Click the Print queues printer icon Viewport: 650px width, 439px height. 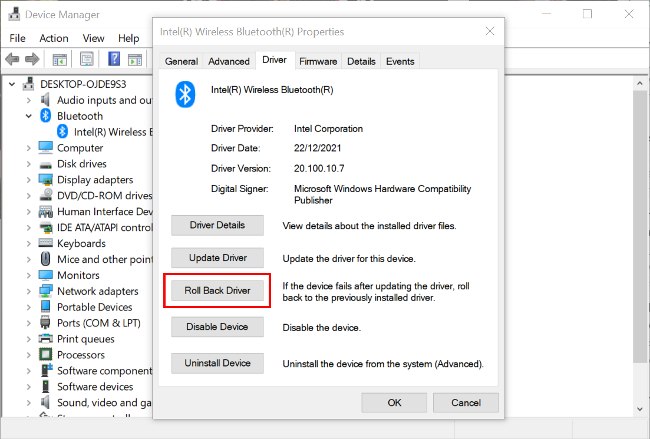pos(46,339)
